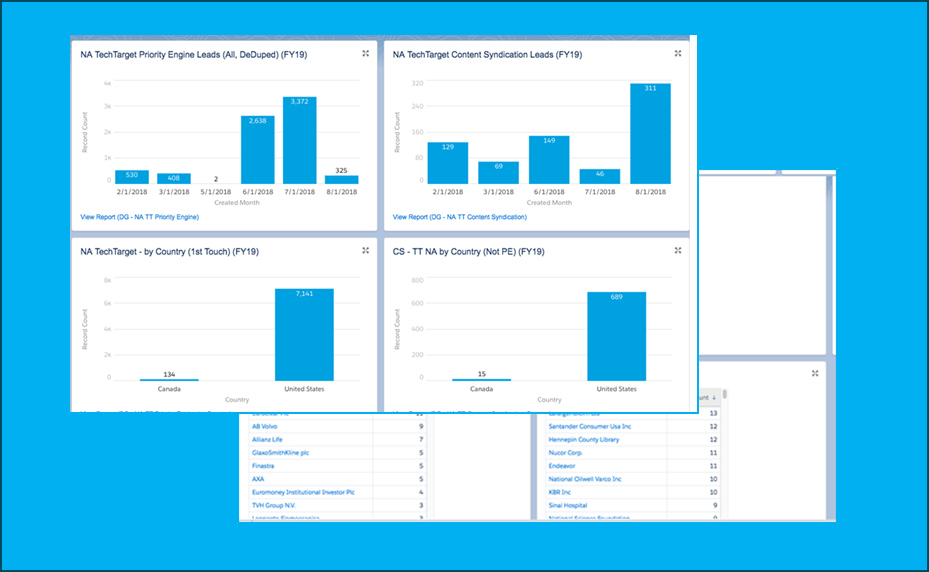Select the 2,638 bar for 6/1/2018
This screenshot has width=929, height=572.
(258, 150)
